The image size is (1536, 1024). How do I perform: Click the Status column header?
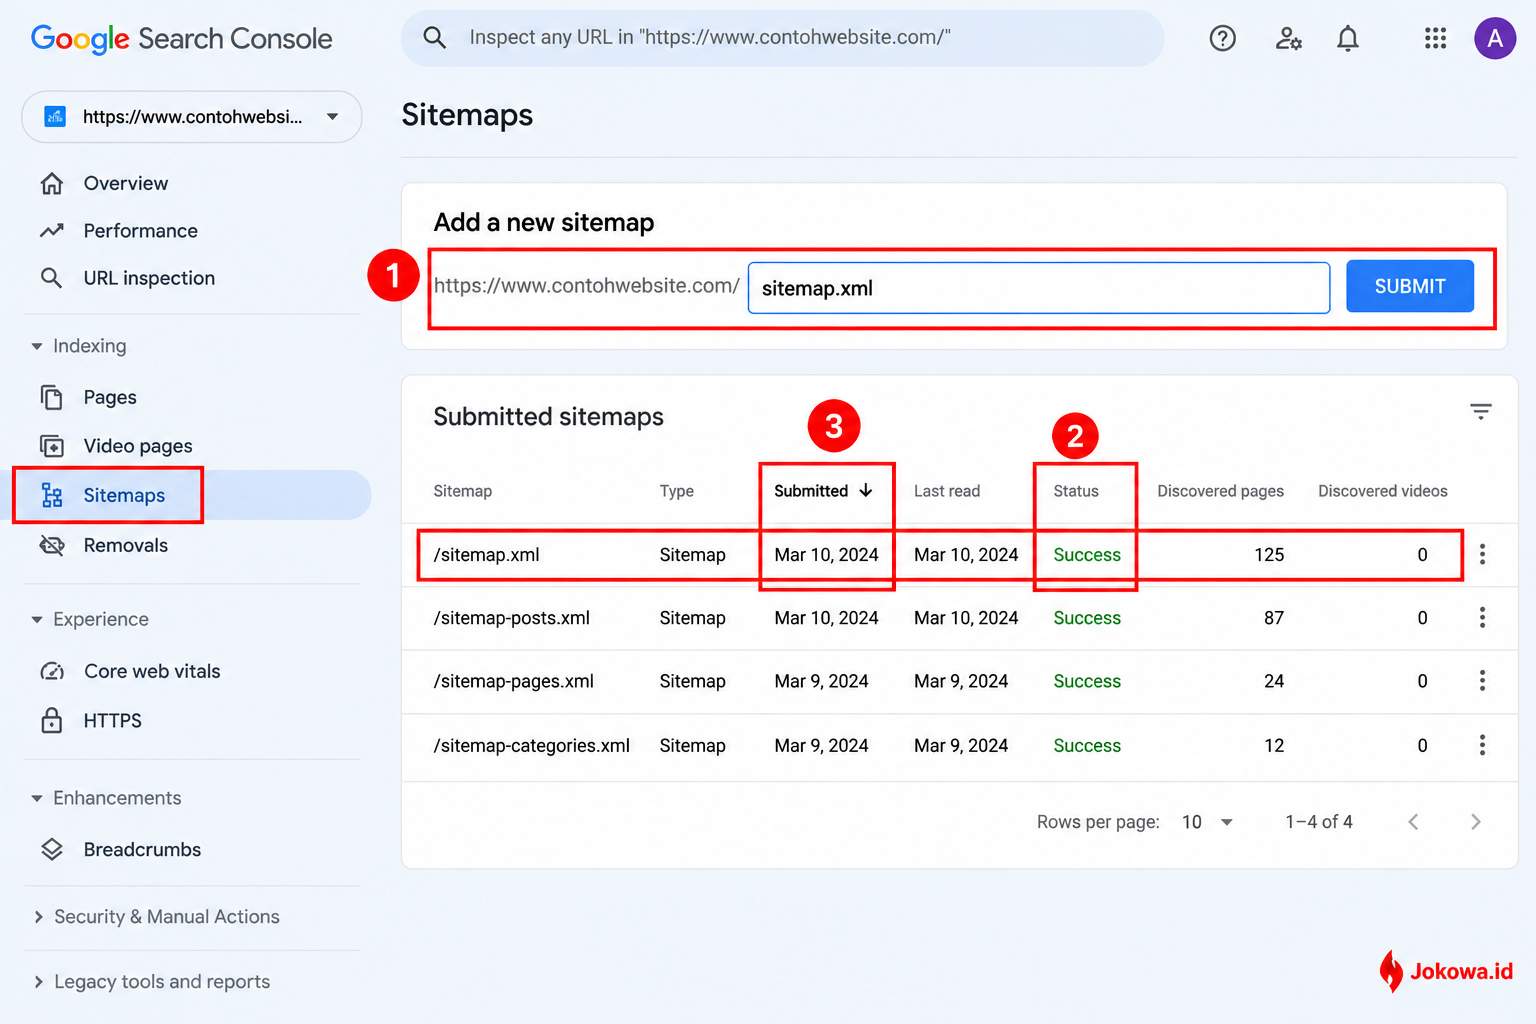pos(1076,491)
